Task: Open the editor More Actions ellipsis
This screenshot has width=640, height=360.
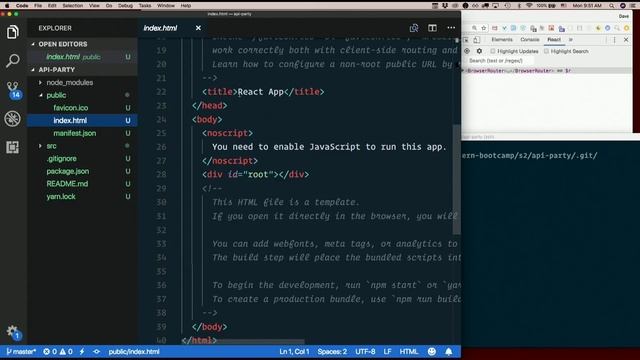Action: 451,28
